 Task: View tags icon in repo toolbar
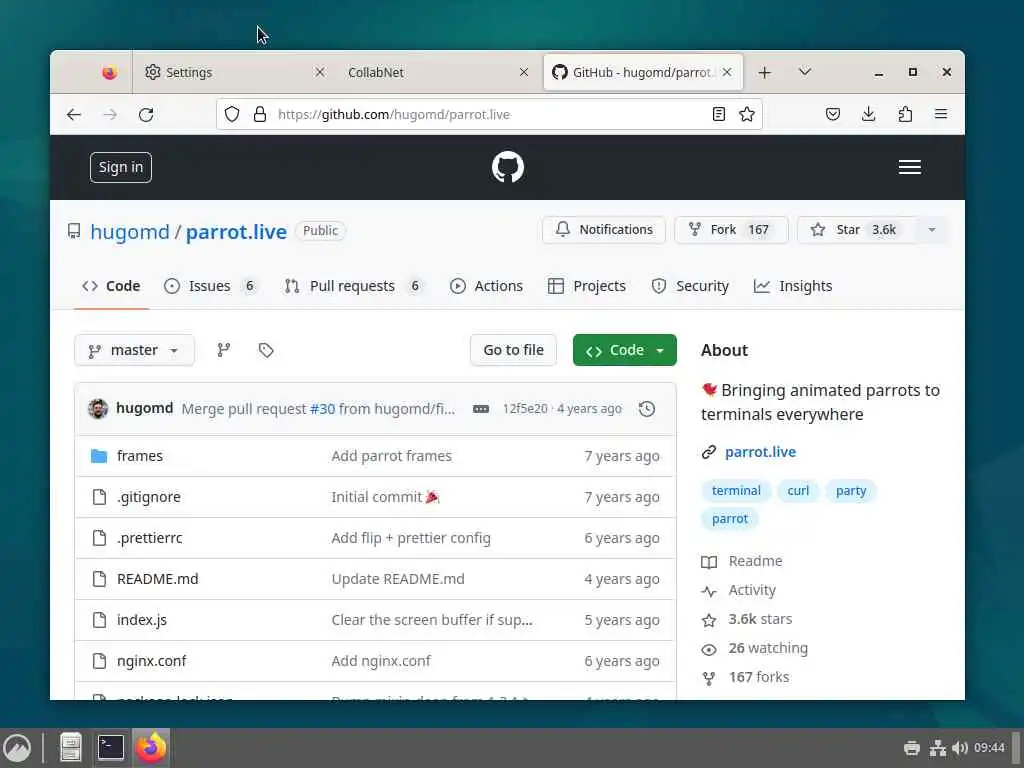(x=266, y=351)
